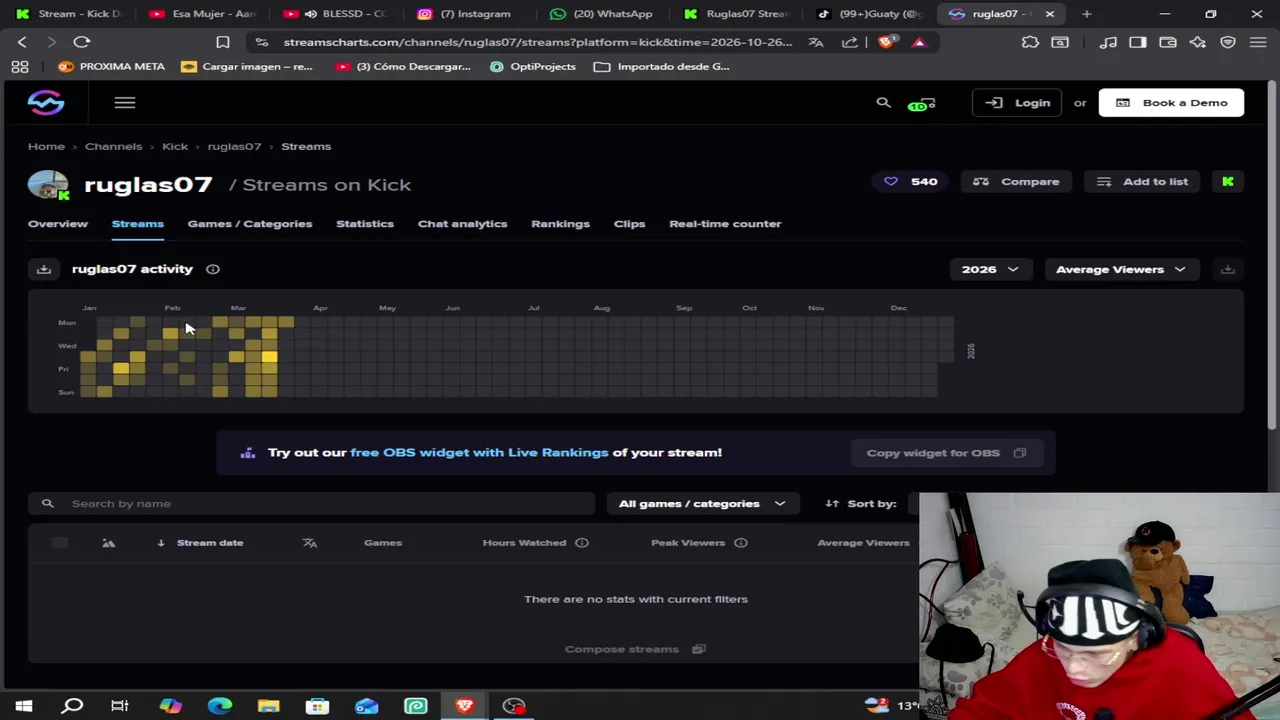Image resolution: width=1280 pixels, height=720 pixels.
Task: Click the Login button
Action: coord(1017,102)
